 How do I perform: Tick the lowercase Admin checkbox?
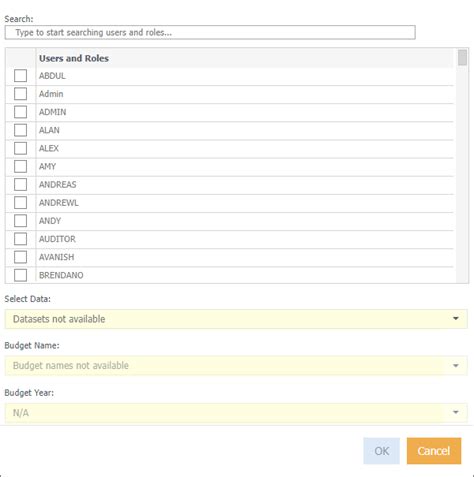(x=20, y=94)
